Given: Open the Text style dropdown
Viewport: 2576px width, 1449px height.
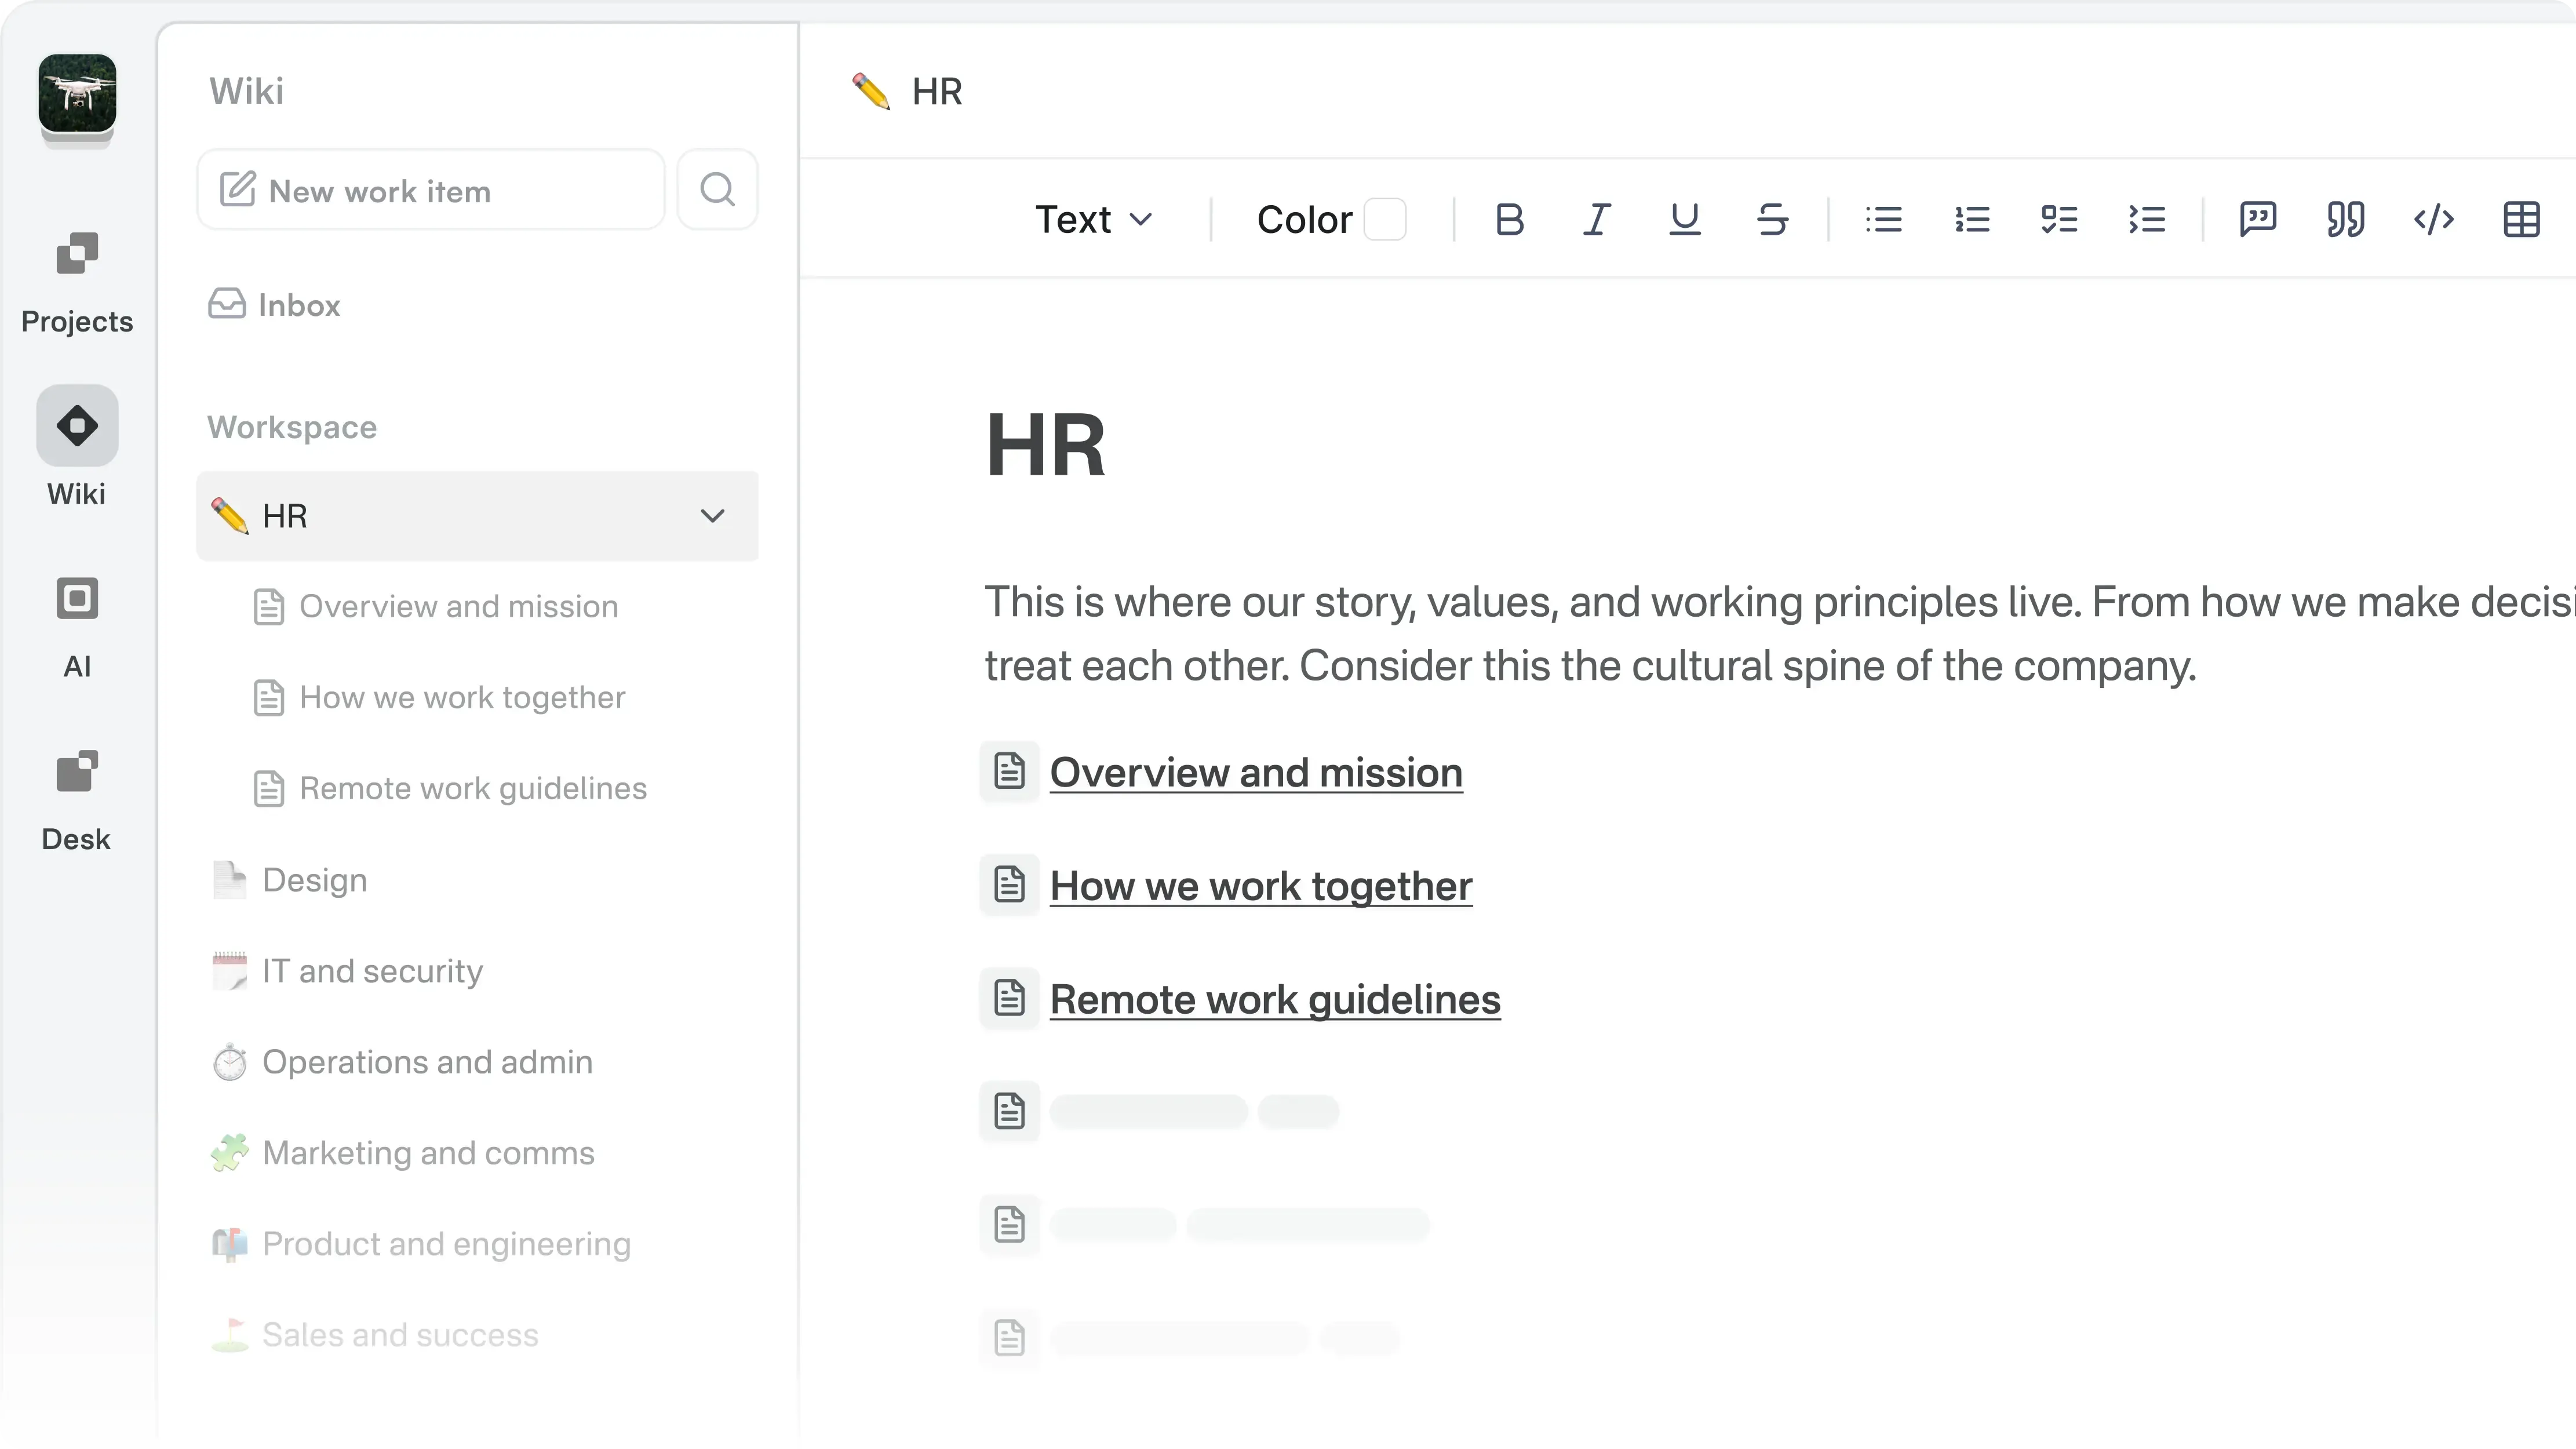Looking at the screenshot, I should pyautogui.click(x=1094, y=219).
